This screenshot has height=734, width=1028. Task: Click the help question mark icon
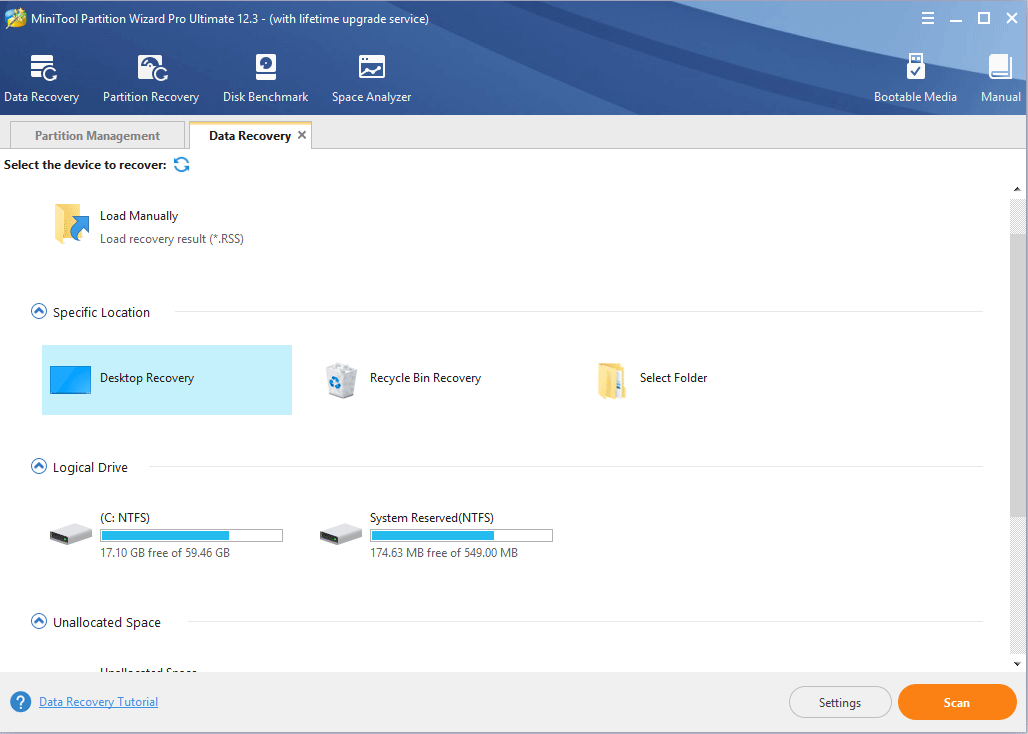click(x=20, y=702)
